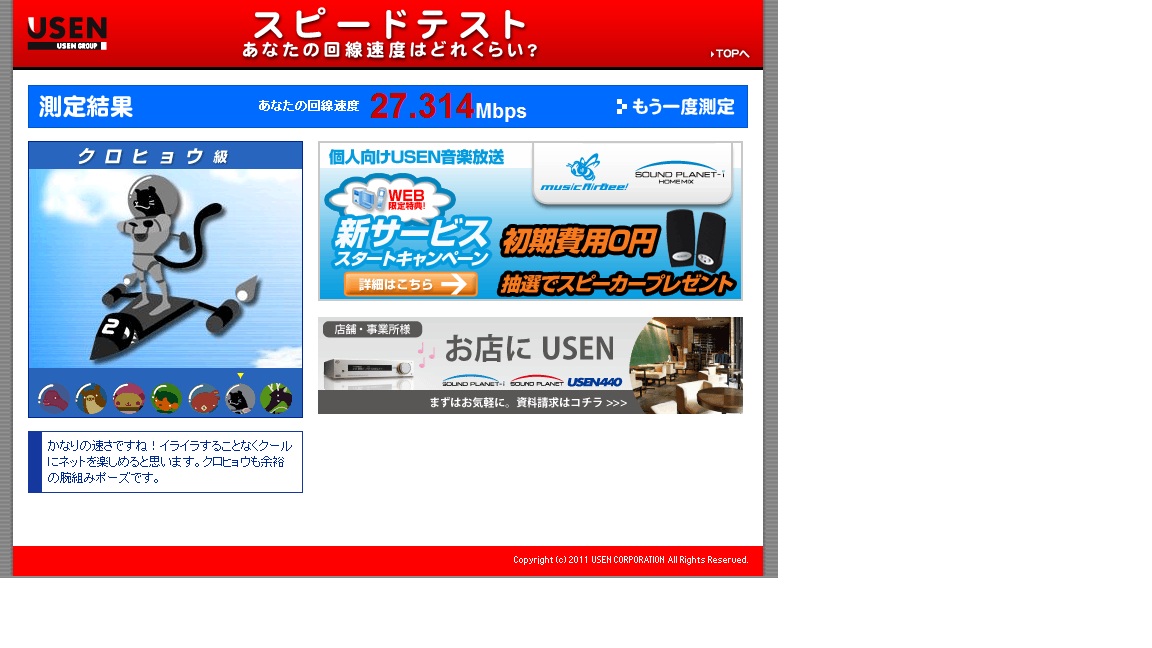Click the 測定結果 heading
The height and width of the screenshot is (648, 1152).
tap(86, 107)
